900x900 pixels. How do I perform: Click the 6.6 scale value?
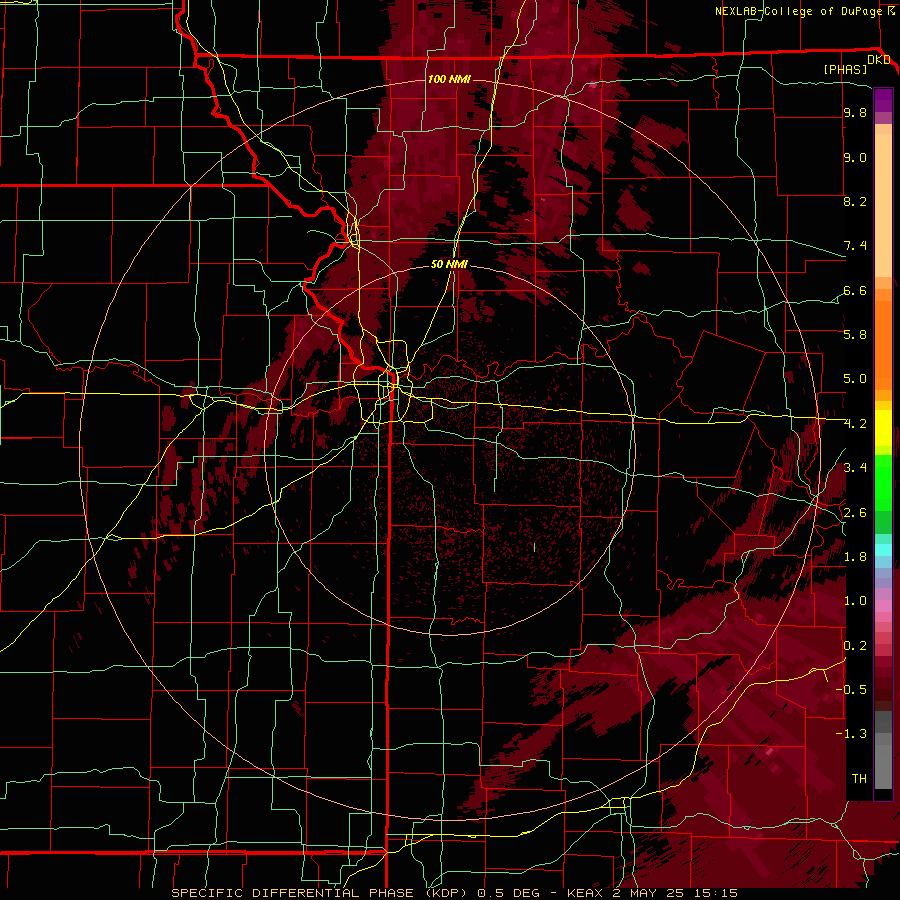pos(855,290)
